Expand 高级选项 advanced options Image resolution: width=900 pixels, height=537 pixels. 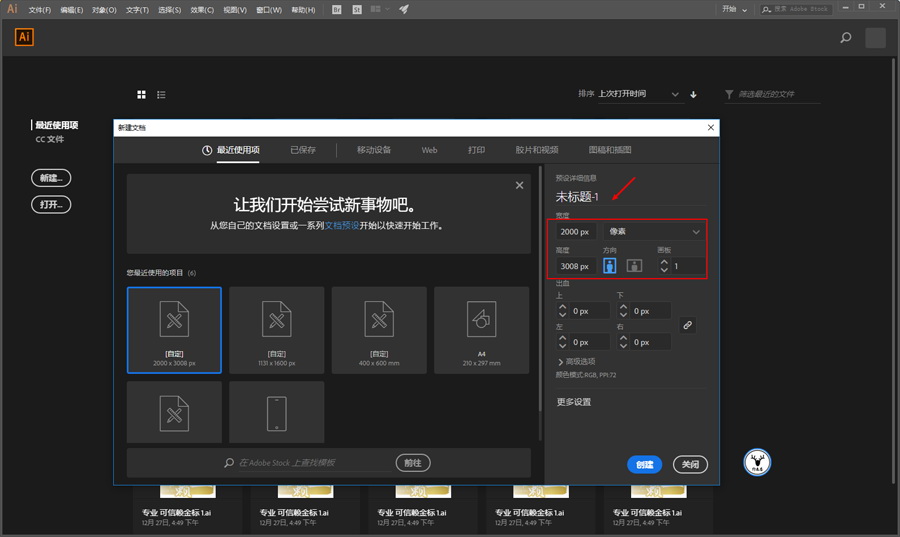point(576,361)
